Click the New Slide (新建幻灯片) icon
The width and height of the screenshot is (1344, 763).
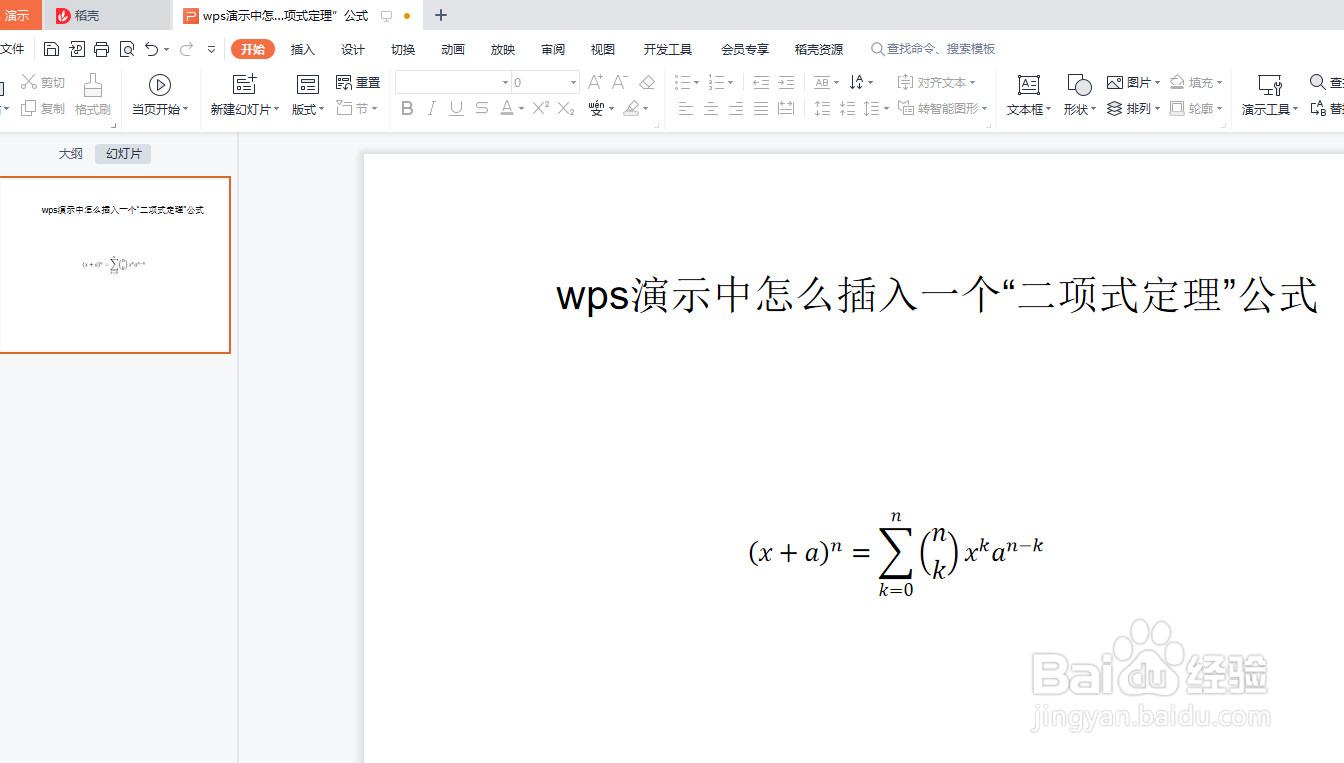pos(244,85)
